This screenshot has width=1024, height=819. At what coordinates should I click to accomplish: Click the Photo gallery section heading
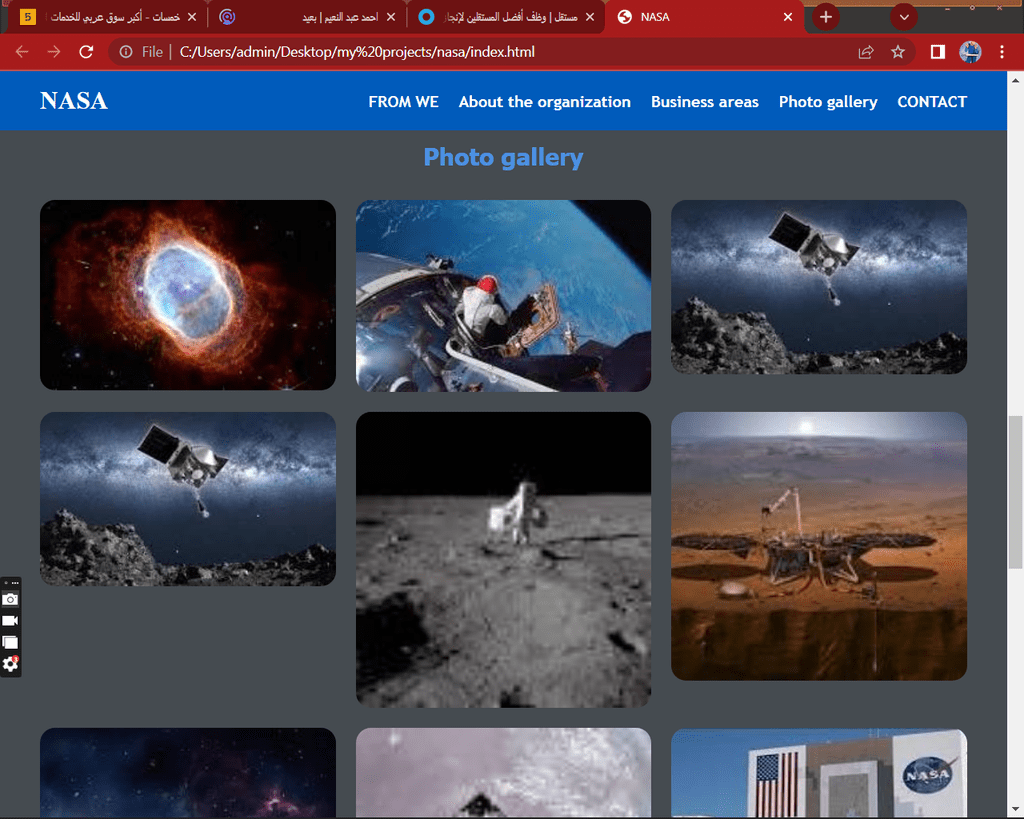[504, 157]
